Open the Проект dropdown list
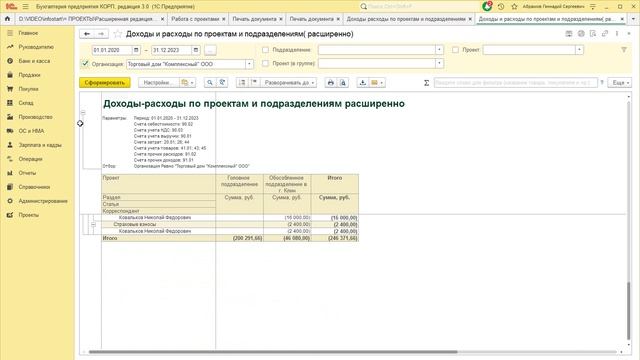Viewport: 640px width, 360px height. (579, 50)
